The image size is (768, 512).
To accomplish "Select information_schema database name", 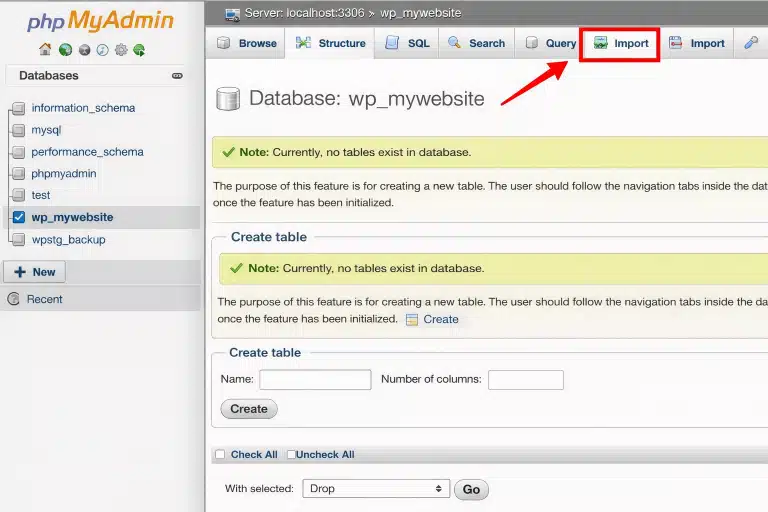I will click(x=83, y=108).
